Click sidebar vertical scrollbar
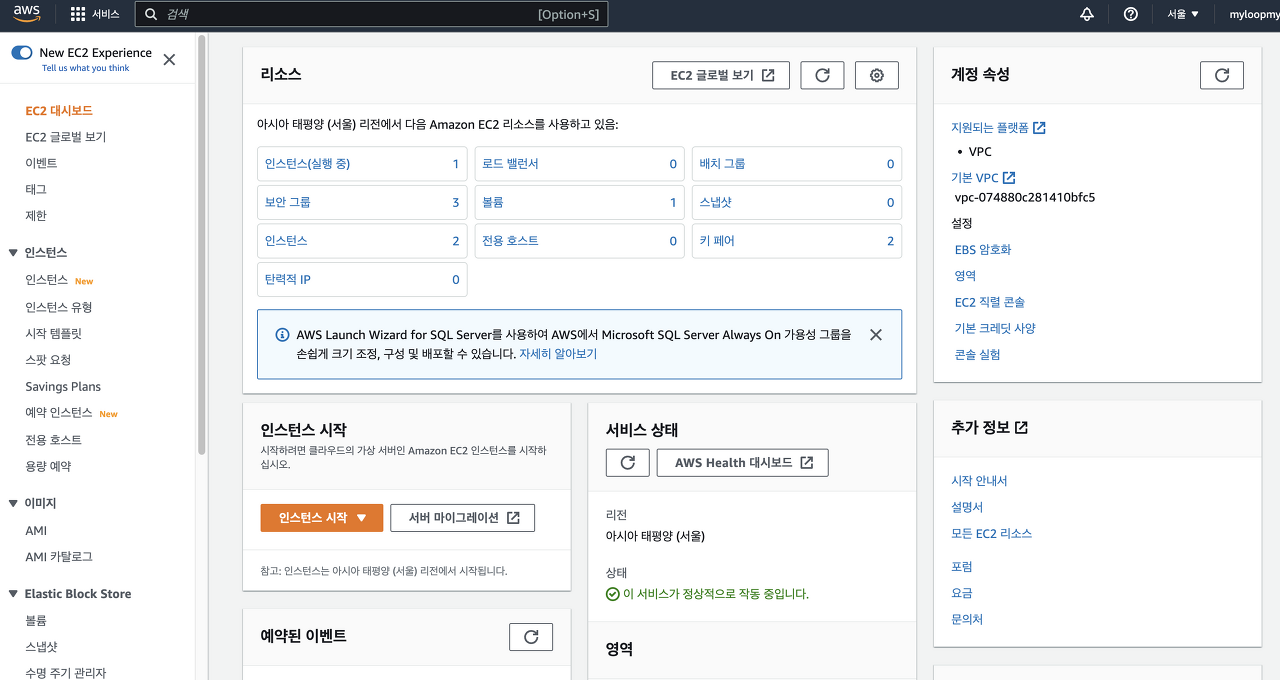This screenshot has height=680, width=1280. click(x=202, y=245)
